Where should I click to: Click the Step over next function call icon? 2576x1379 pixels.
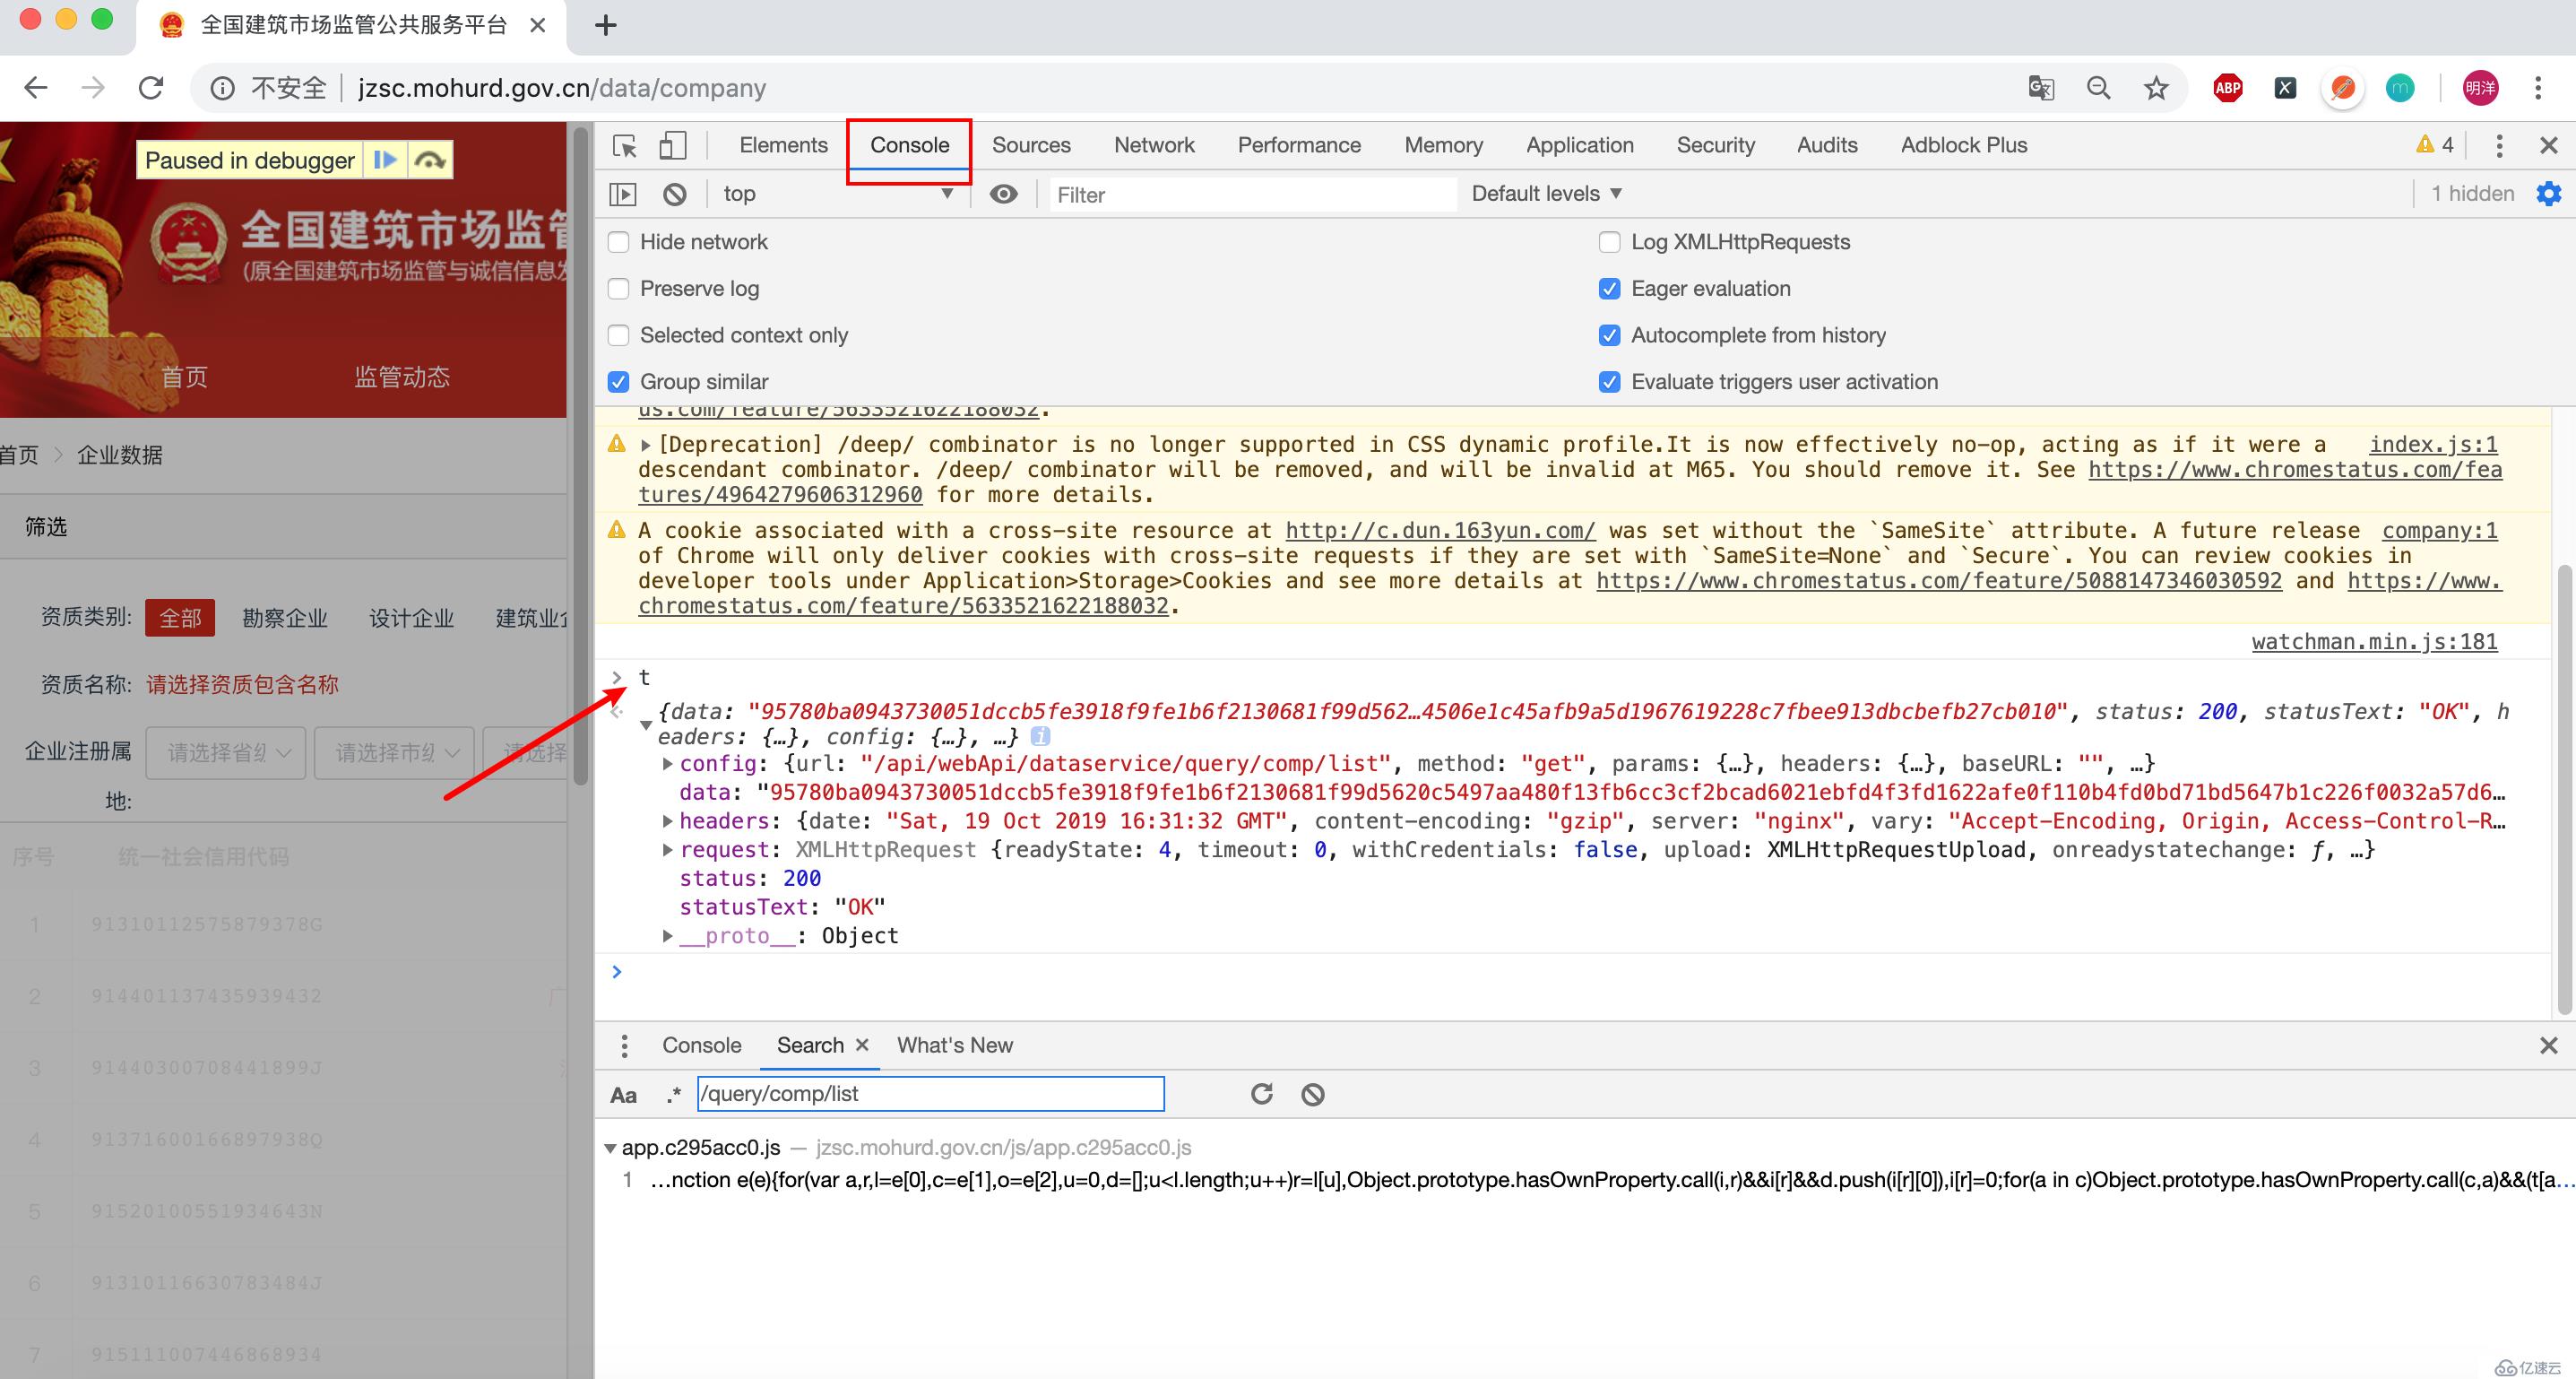pos(431,159)
